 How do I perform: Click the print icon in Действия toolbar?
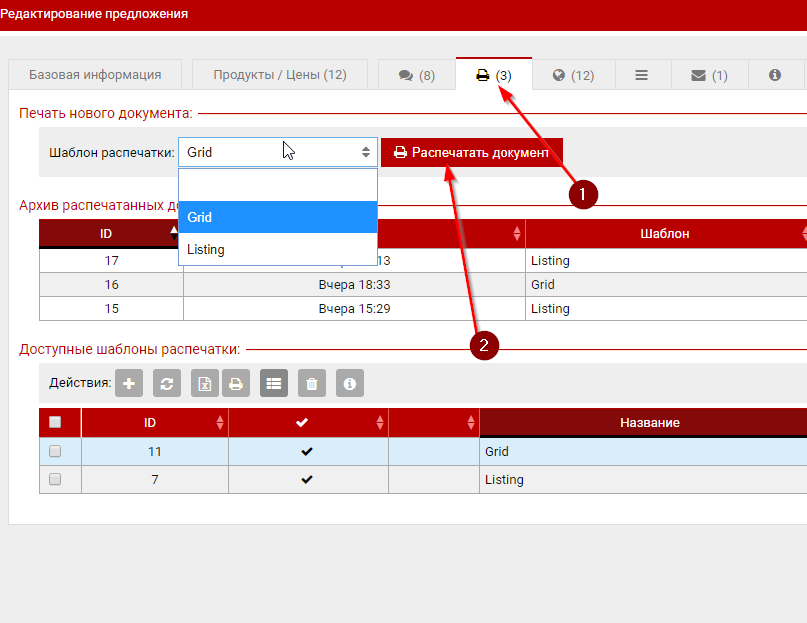click(236, 383)
